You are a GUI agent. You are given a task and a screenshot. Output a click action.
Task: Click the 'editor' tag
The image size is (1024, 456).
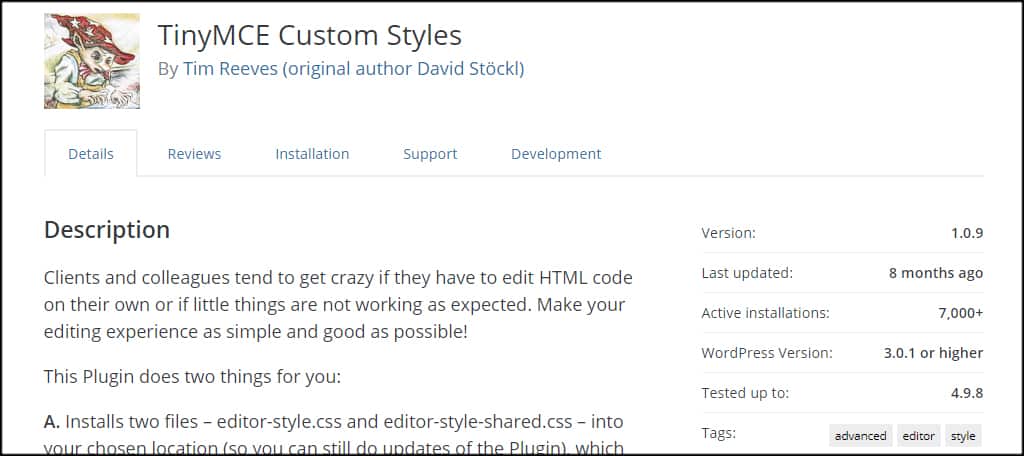(x=918, y=436)
